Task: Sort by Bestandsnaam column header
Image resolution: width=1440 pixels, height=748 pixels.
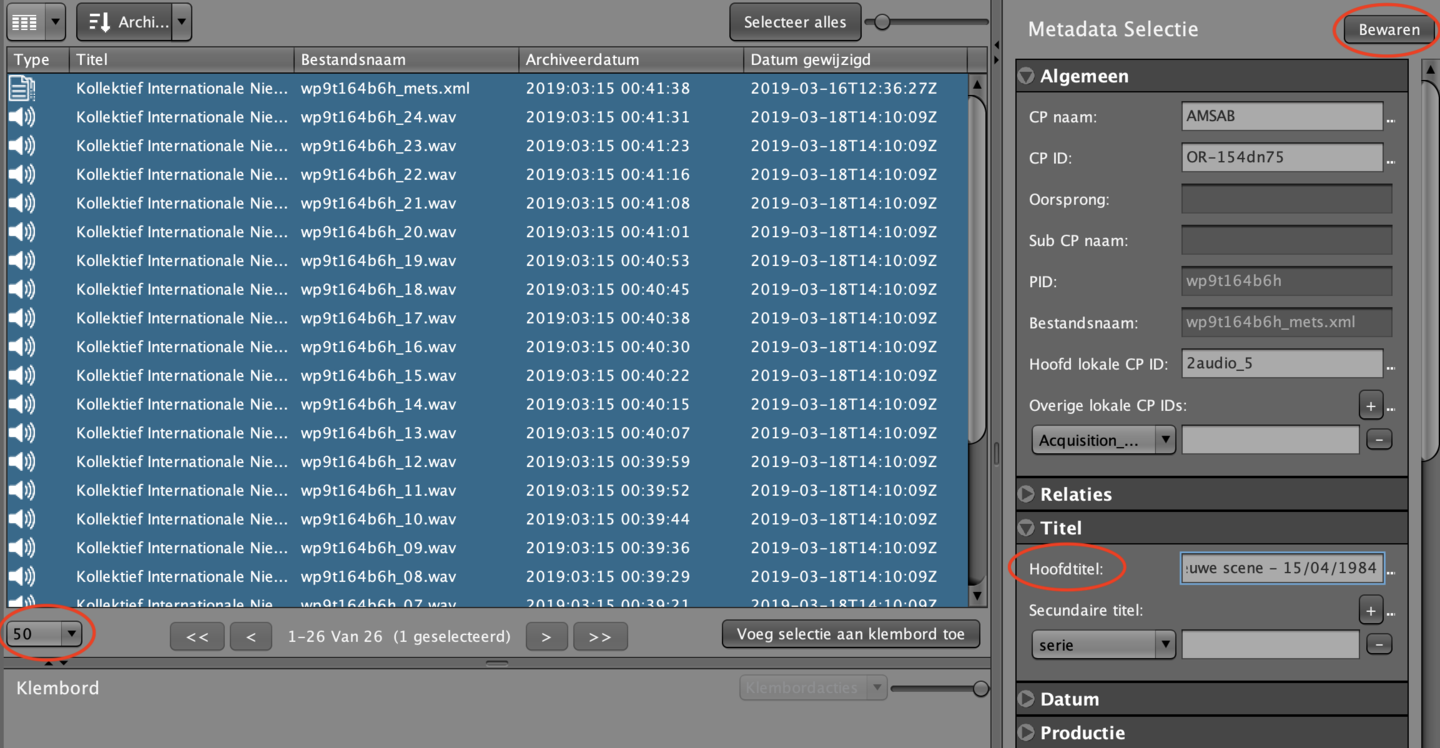Action: (x=406, y=60)
